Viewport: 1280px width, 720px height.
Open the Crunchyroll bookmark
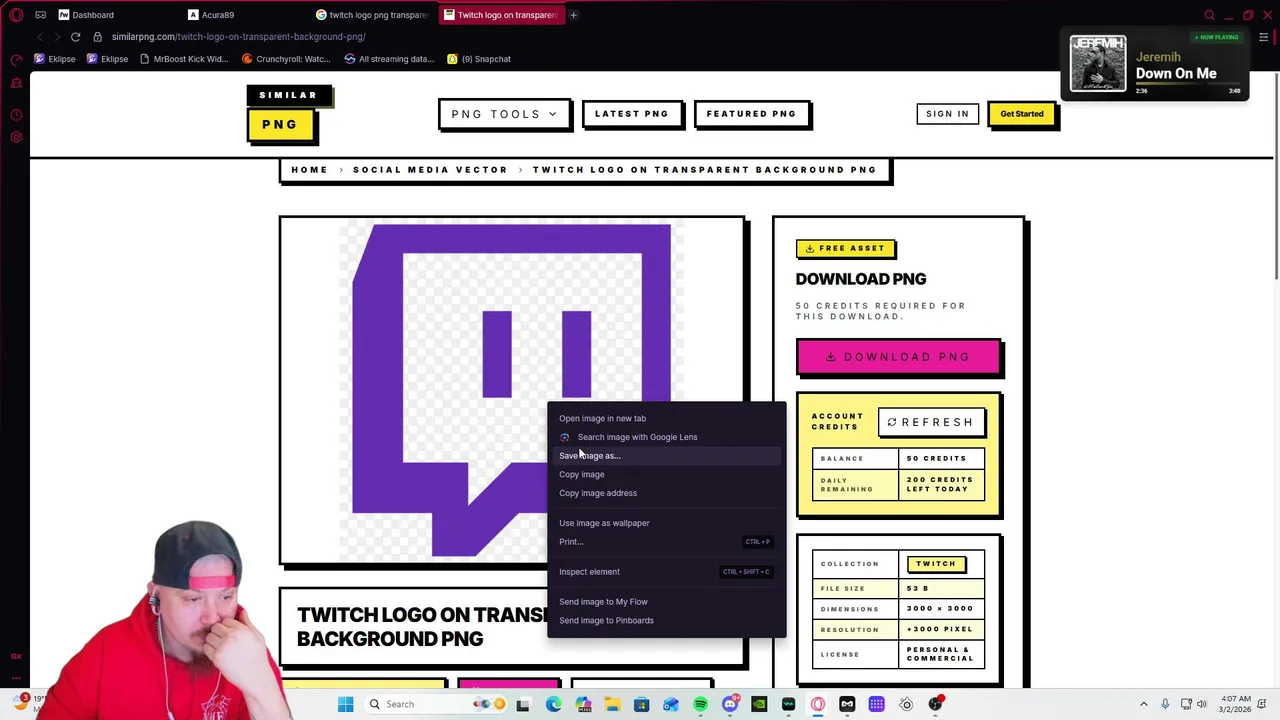pos(286,59)
